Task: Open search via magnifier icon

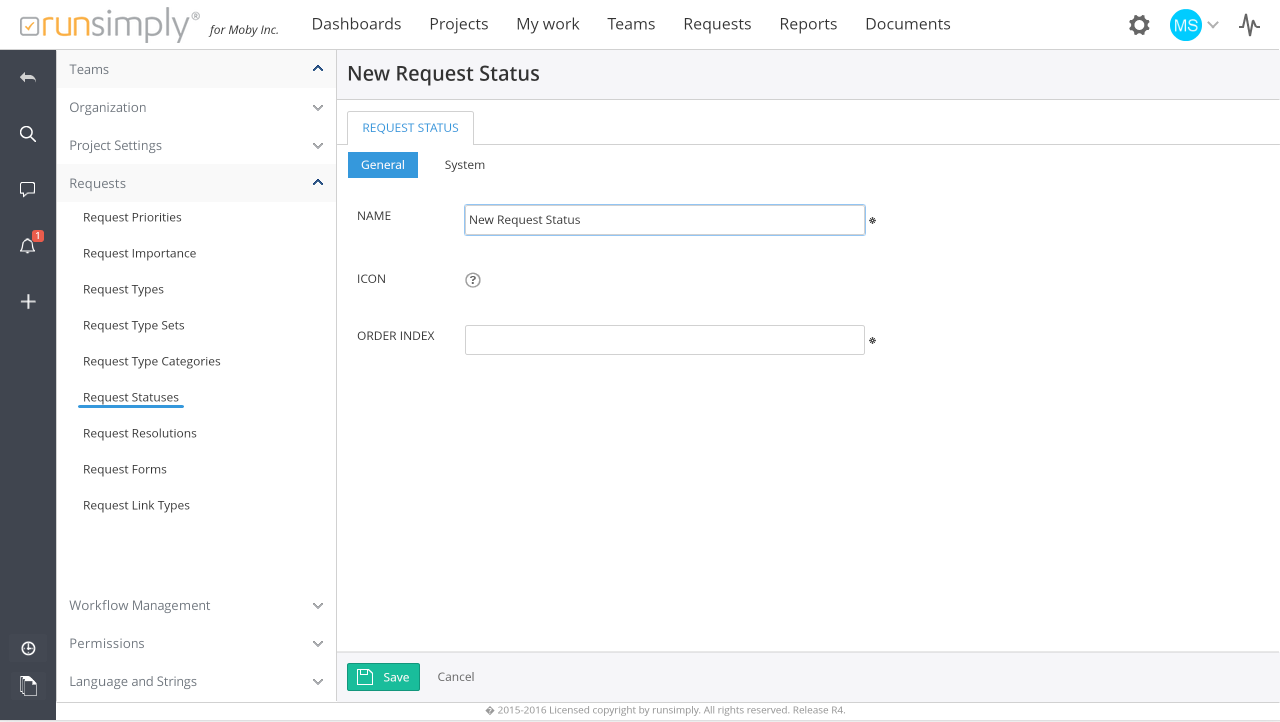Action: coord(28,134)
